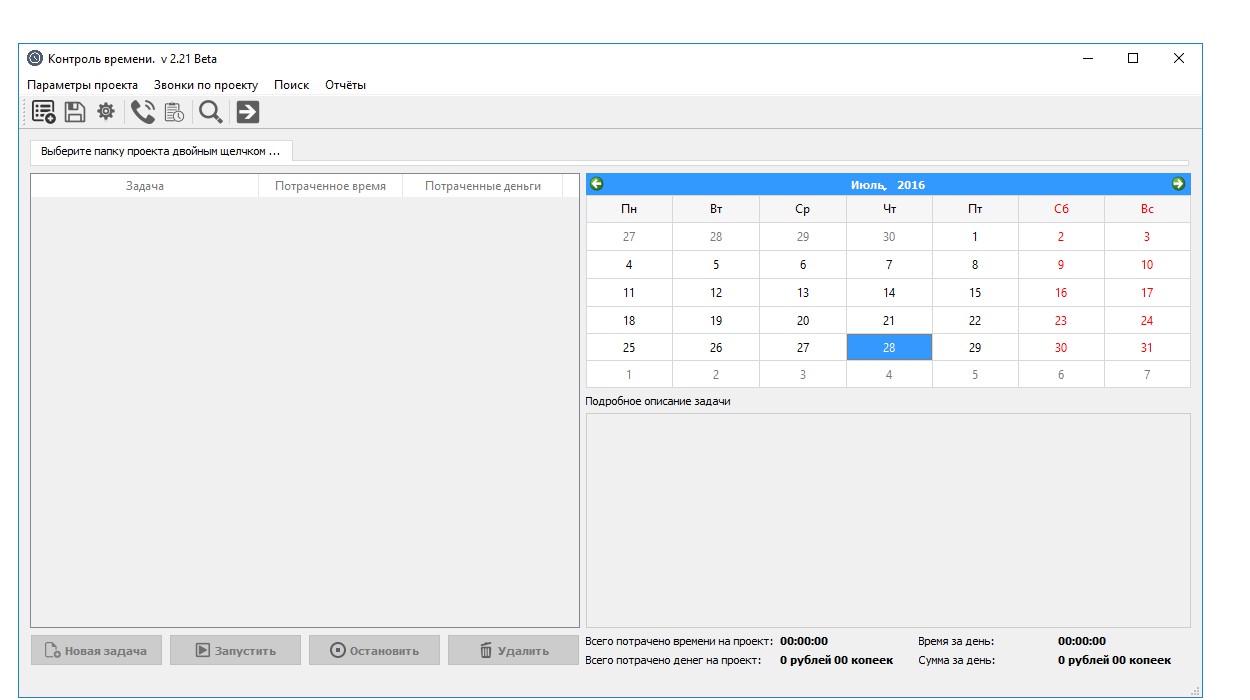Select July 26 in the calendar
Screen dimensions: 1250x700
(716, 348)
